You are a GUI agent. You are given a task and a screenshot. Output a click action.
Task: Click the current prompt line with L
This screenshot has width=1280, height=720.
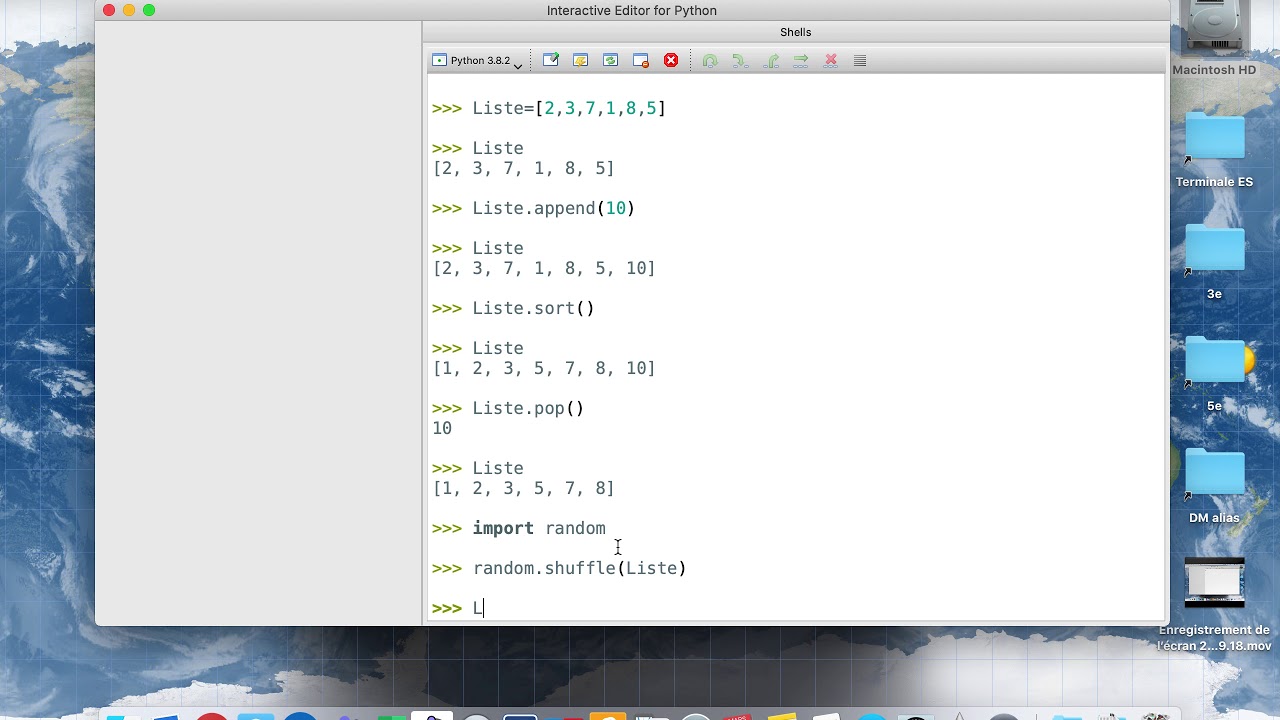click(x=458, y=608)
